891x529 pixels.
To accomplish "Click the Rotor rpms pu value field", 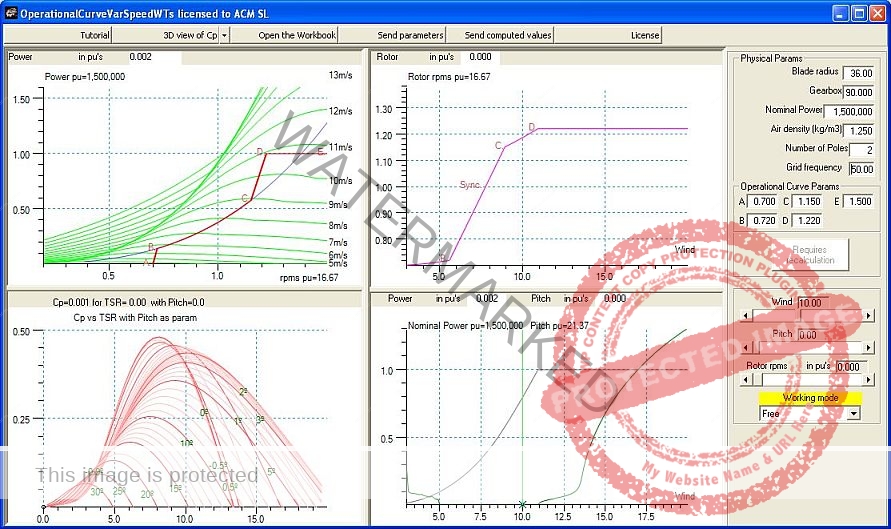I will click(851, 366).
